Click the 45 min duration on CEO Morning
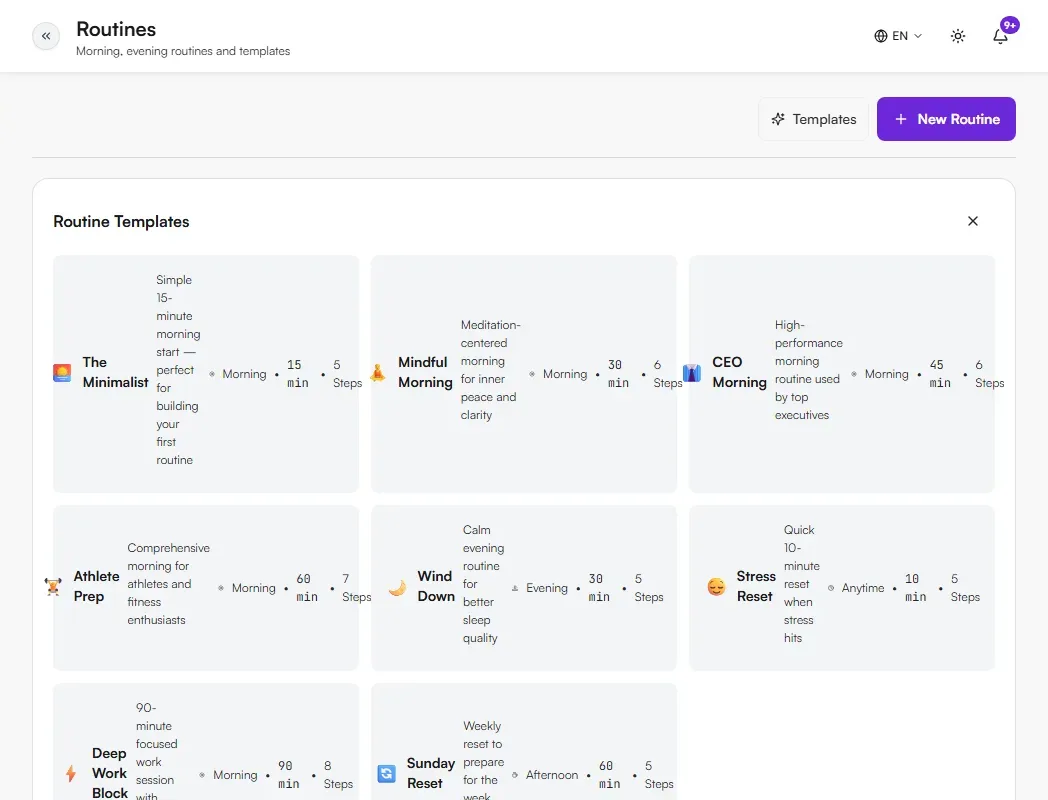This screenshot has width=1048, height=800. tap(940, 374)
